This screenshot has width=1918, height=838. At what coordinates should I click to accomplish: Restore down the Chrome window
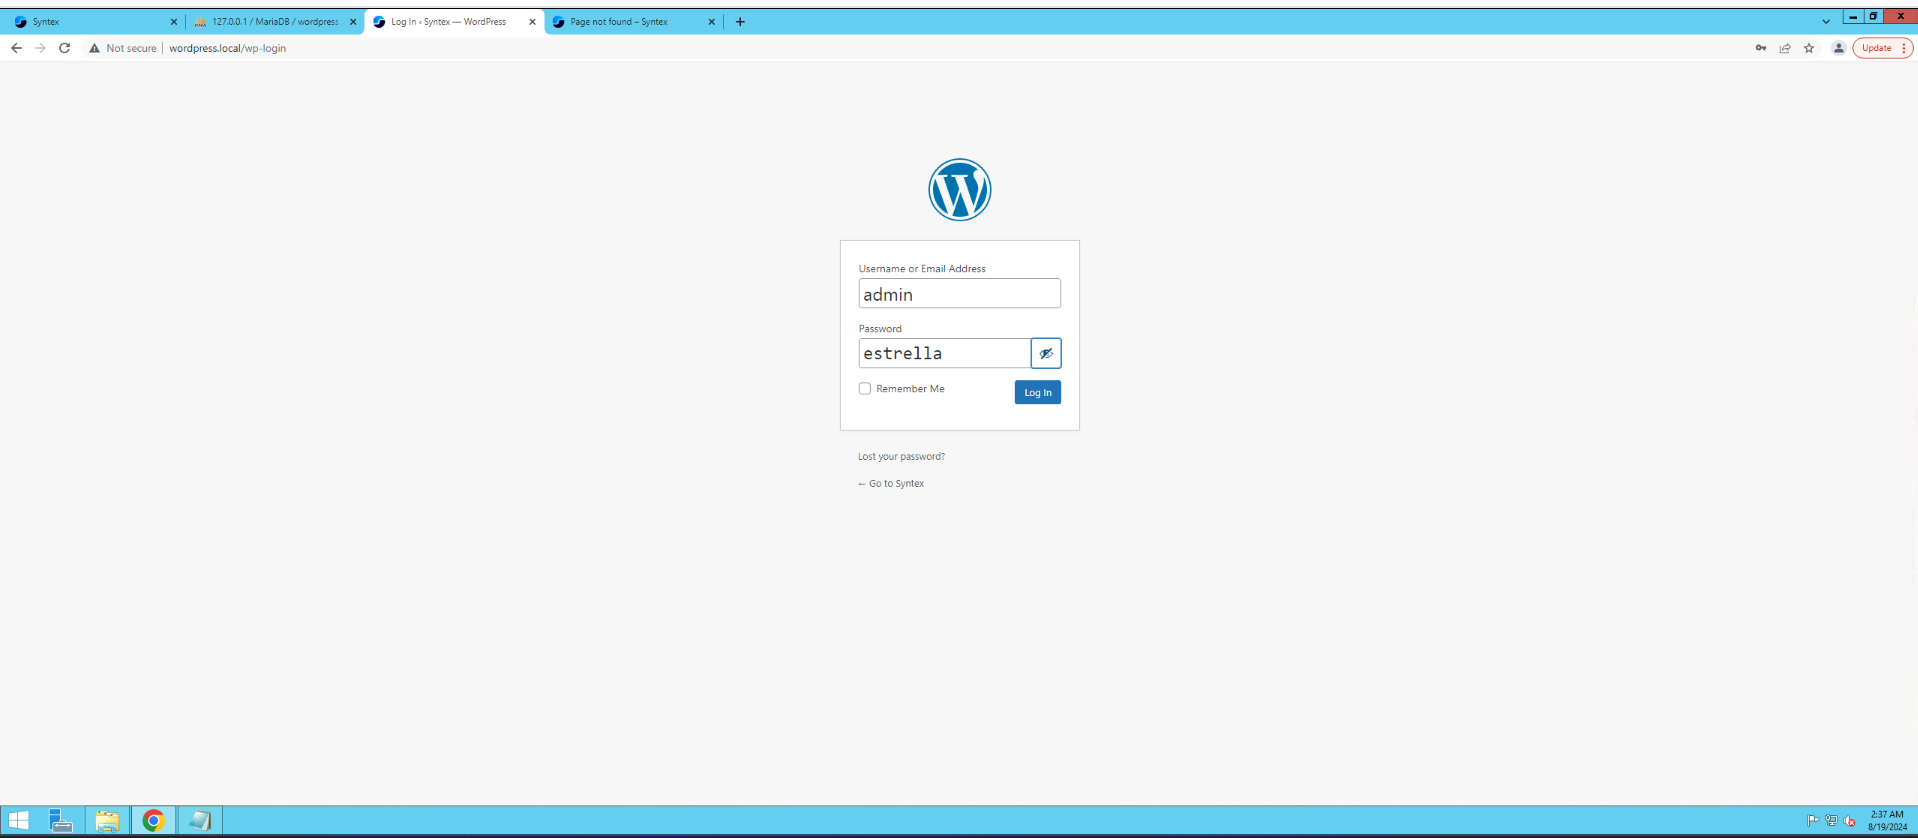pos(1873,16)
